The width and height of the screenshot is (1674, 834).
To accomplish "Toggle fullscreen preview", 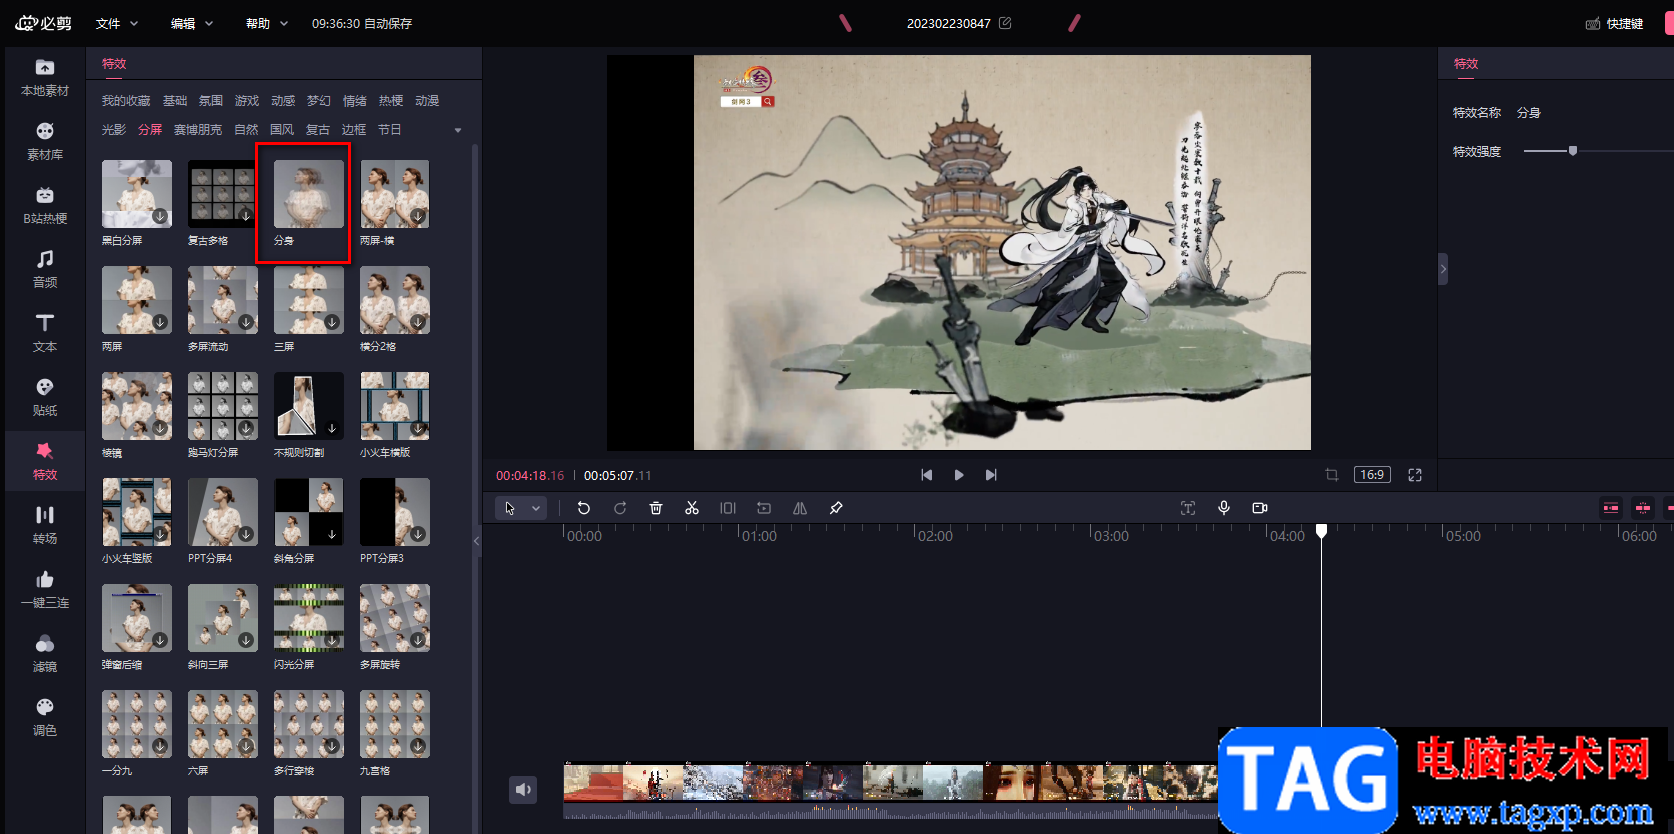I will click(x=1415, y=475).
